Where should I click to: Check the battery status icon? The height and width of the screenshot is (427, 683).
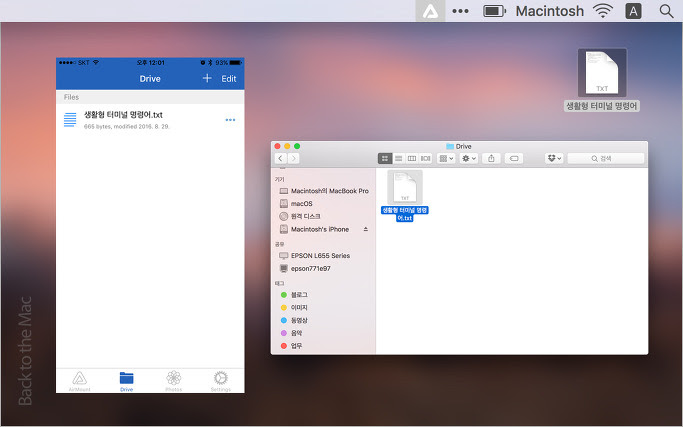coord(494,11)
